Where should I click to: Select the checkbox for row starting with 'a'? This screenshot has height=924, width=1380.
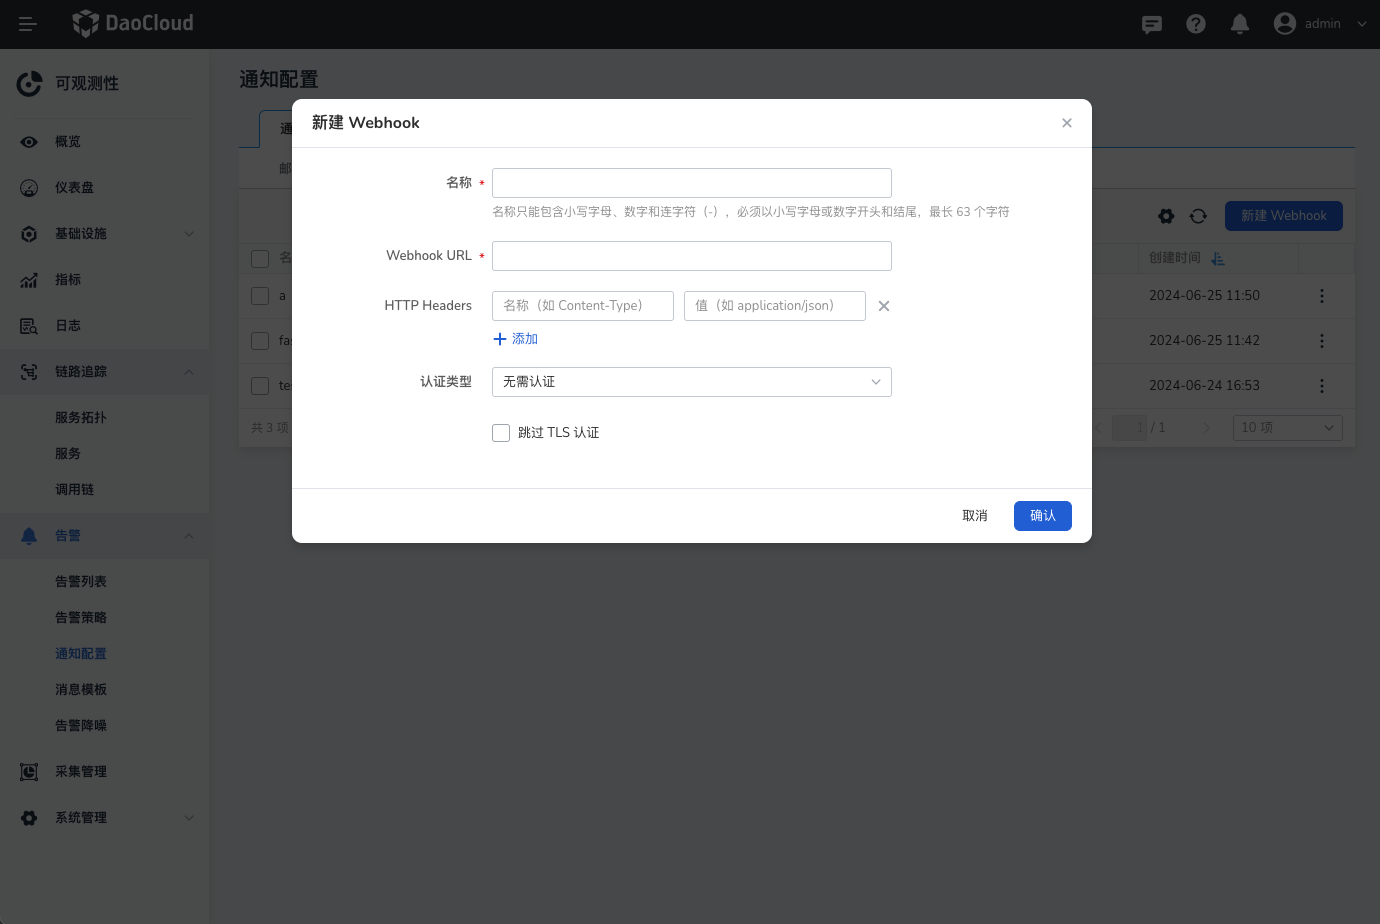tap(259, 295)
